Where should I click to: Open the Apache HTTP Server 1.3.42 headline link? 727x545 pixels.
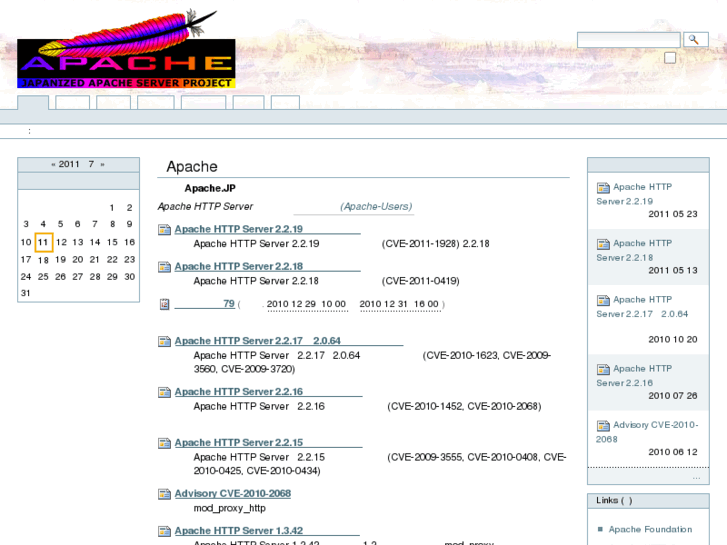pyautogui.click(x=267, y=531)
